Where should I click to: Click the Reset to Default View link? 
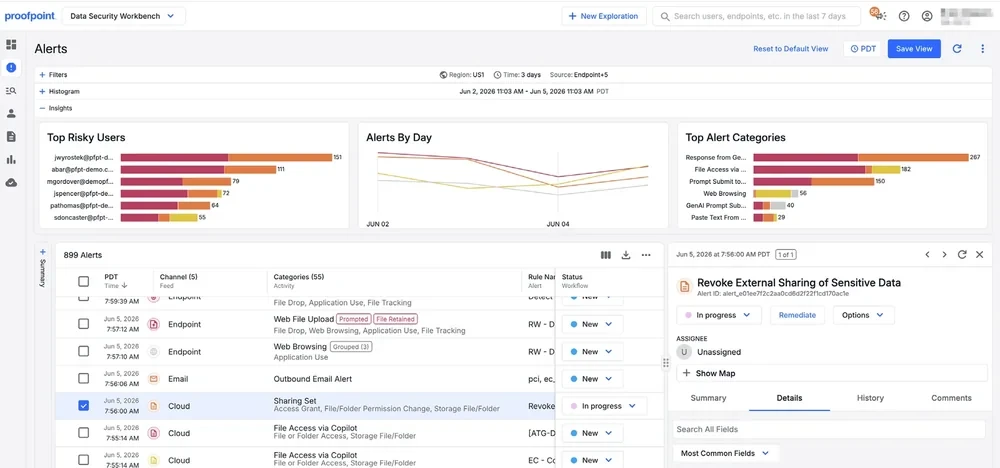[x=791, y=48]
